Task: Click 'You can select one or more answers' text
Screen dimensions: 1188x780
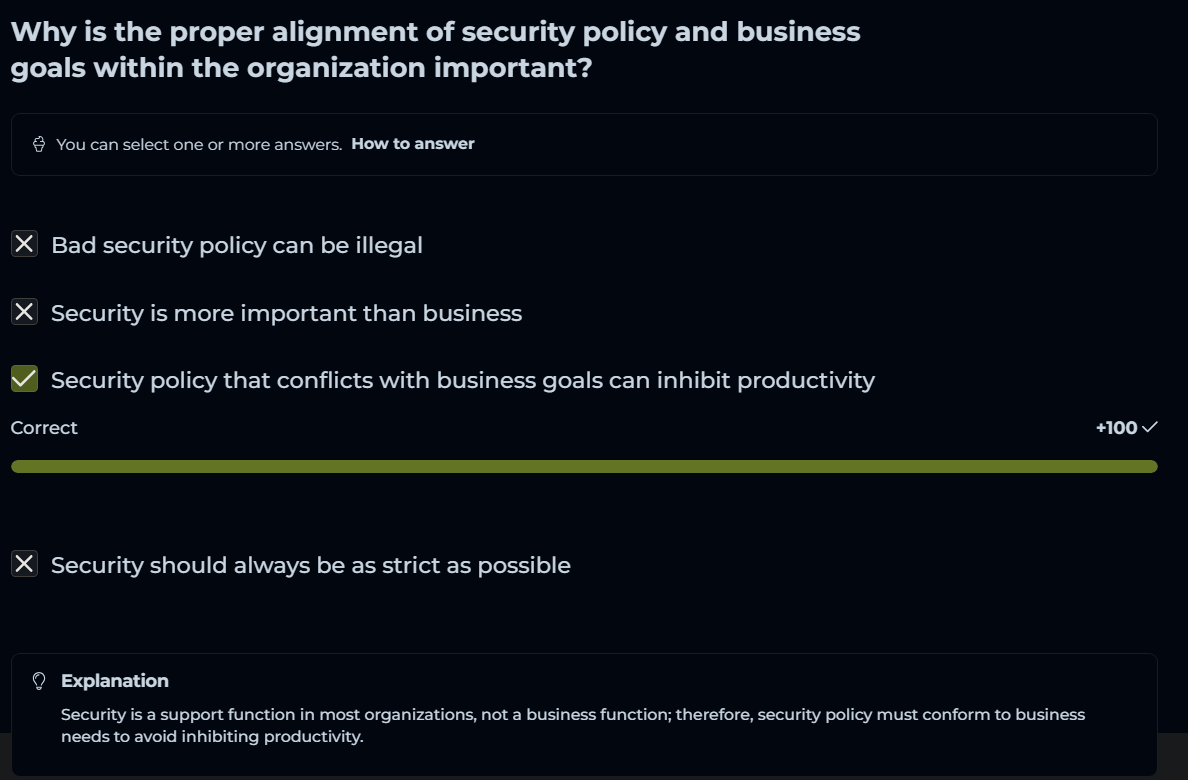Action: (x=199, y=144)
